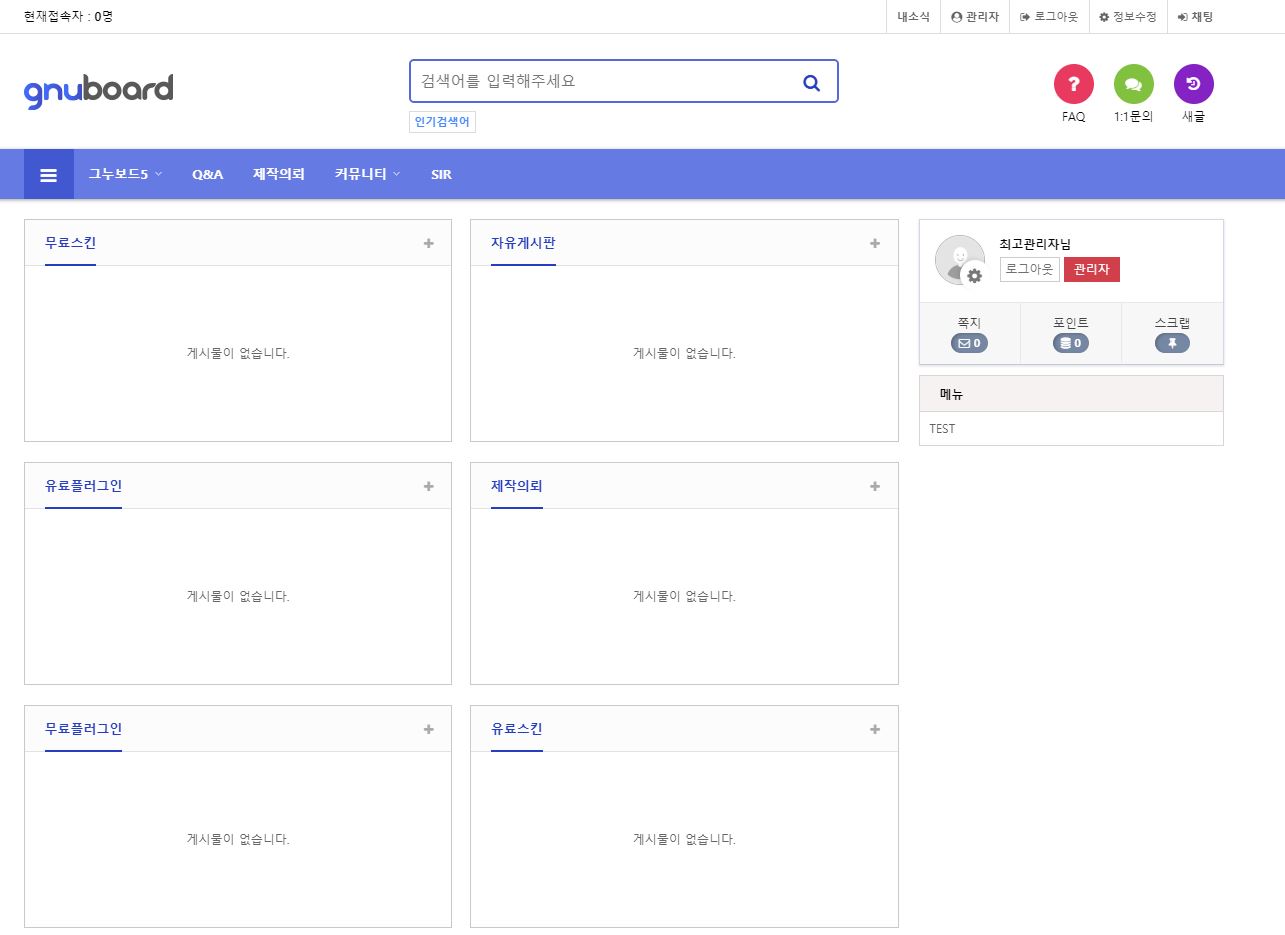Click the FAQ question mark icon
This screenshot has width=1285, height=935.
[1073, 84]
